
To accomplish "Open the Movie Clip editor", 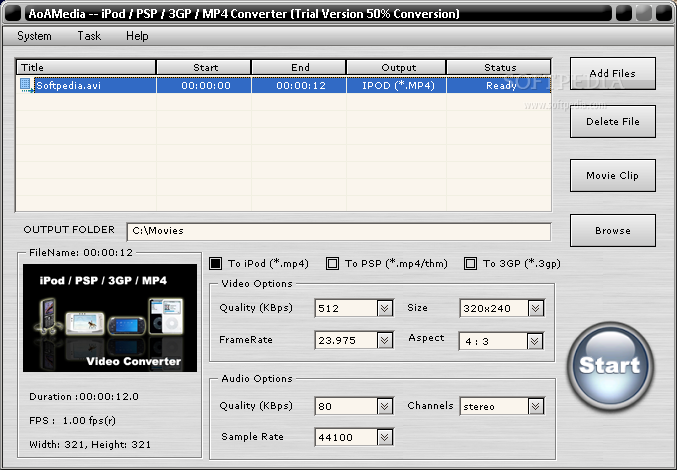I will pos(613,175).
